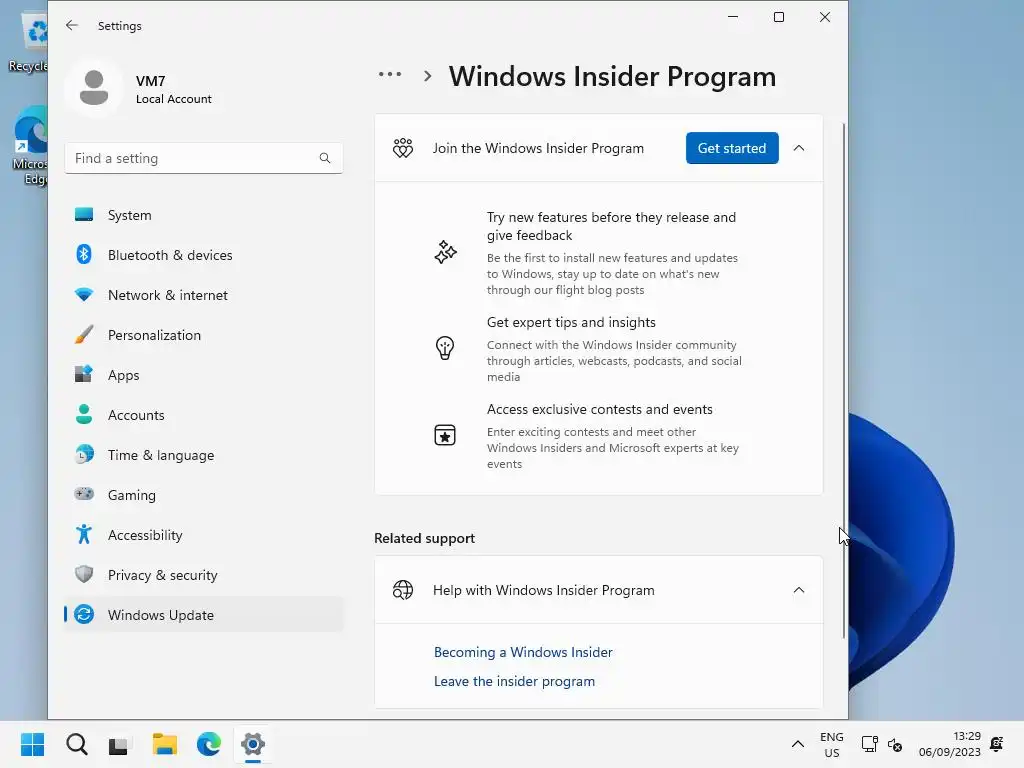Image resolution: width=1024 pixels, height=768 pixels.
Task: Click the Related support heading
Action: (424, 538)
